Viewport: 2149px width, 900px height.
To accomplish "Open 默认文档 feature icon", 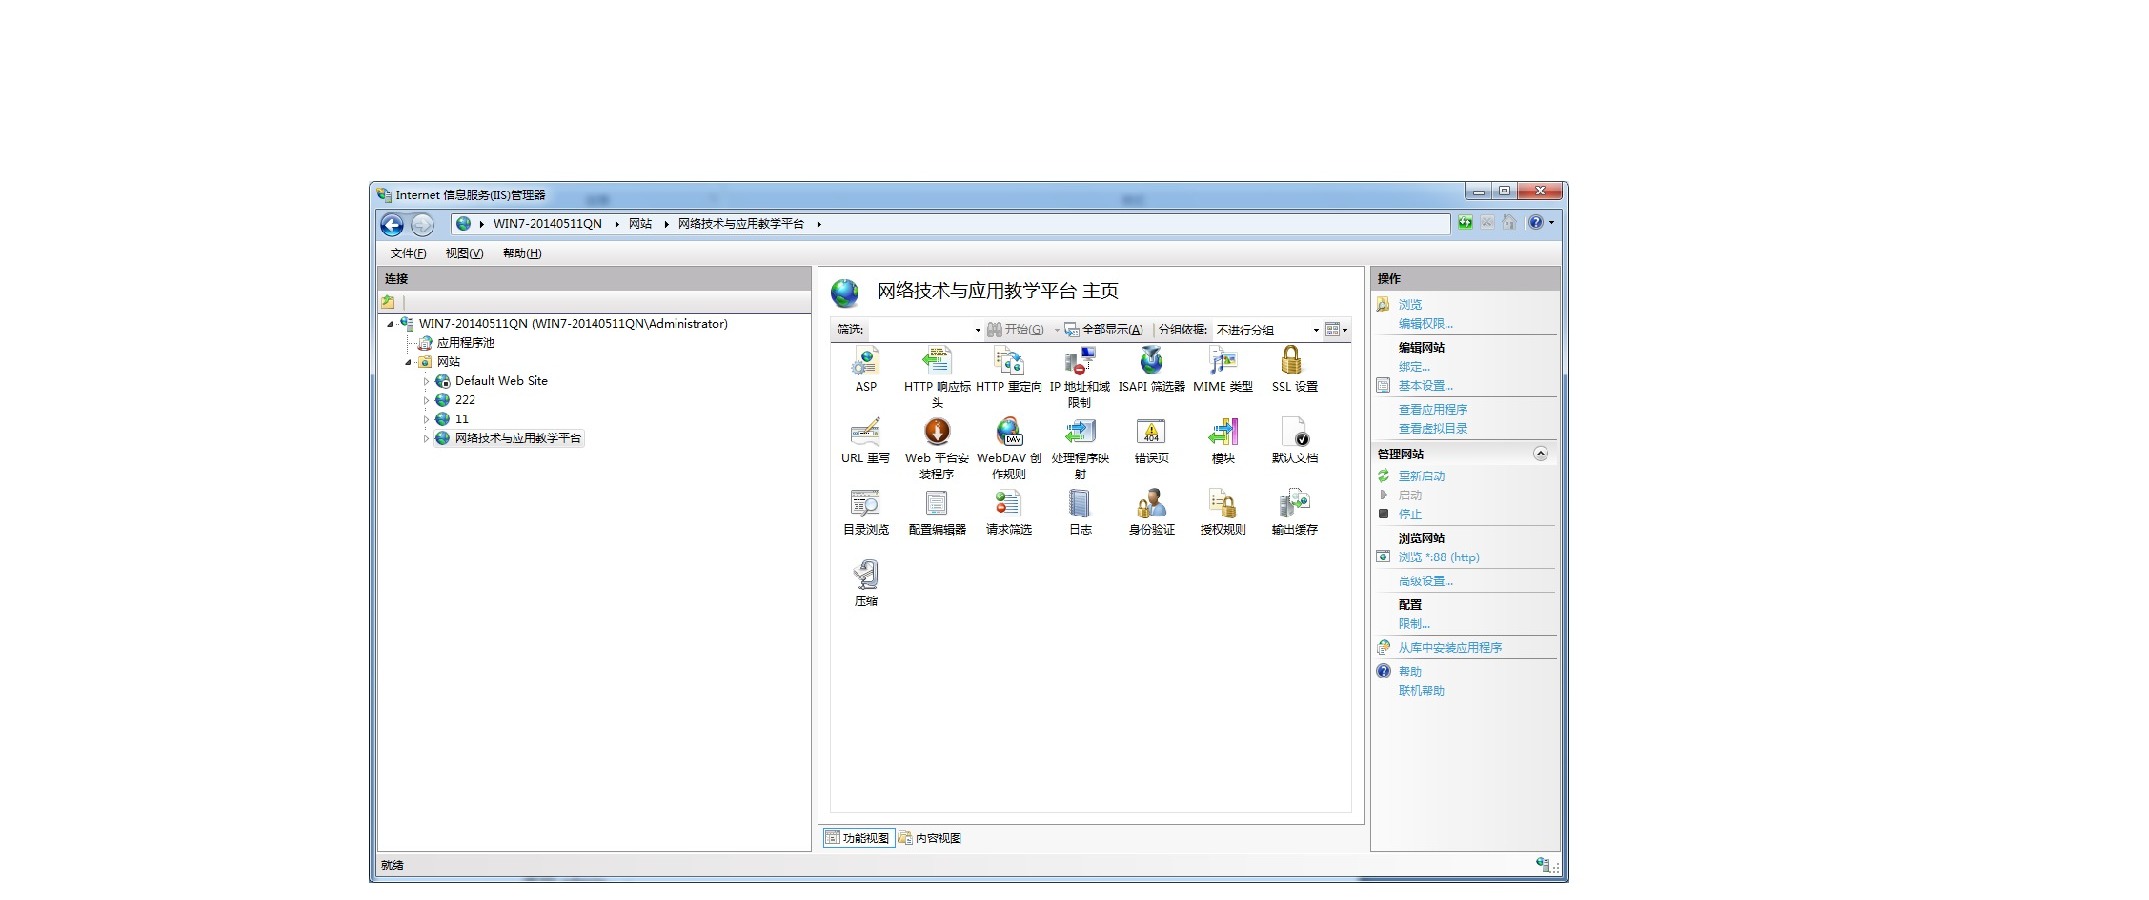I will pyautogui.click(x=1294, y=441).
